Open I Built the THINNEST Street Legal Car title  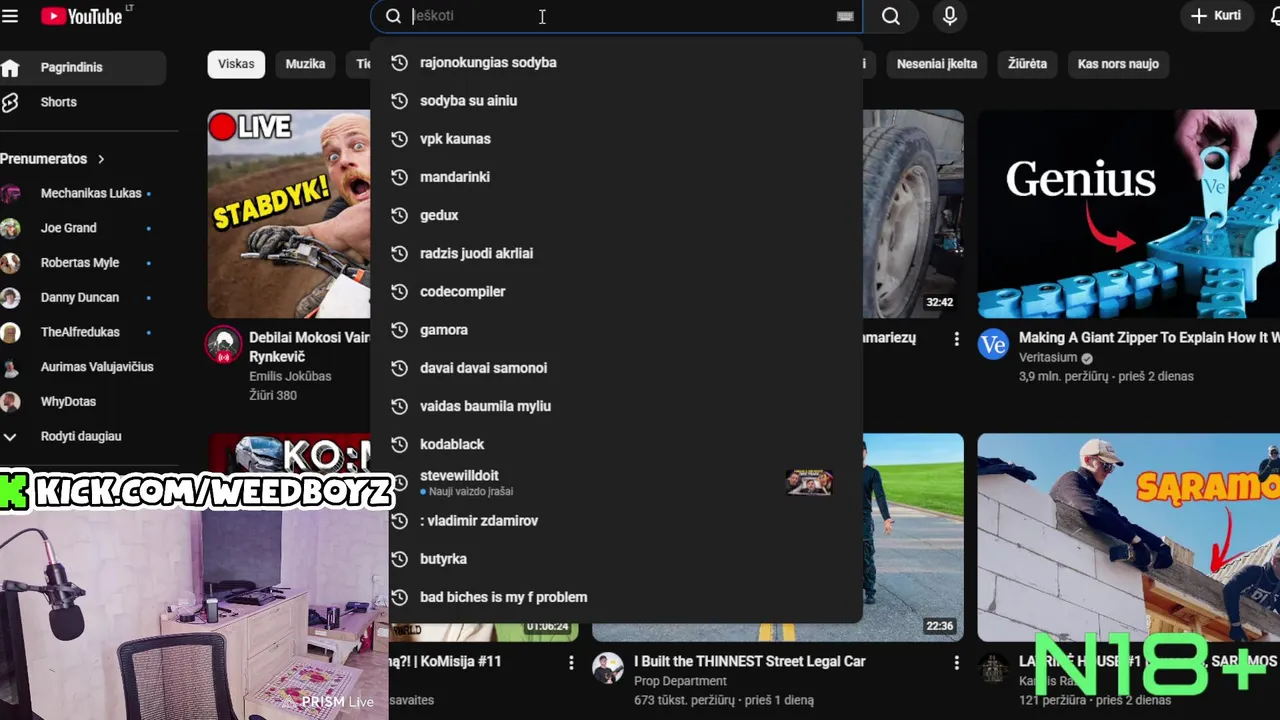point(750,661)
